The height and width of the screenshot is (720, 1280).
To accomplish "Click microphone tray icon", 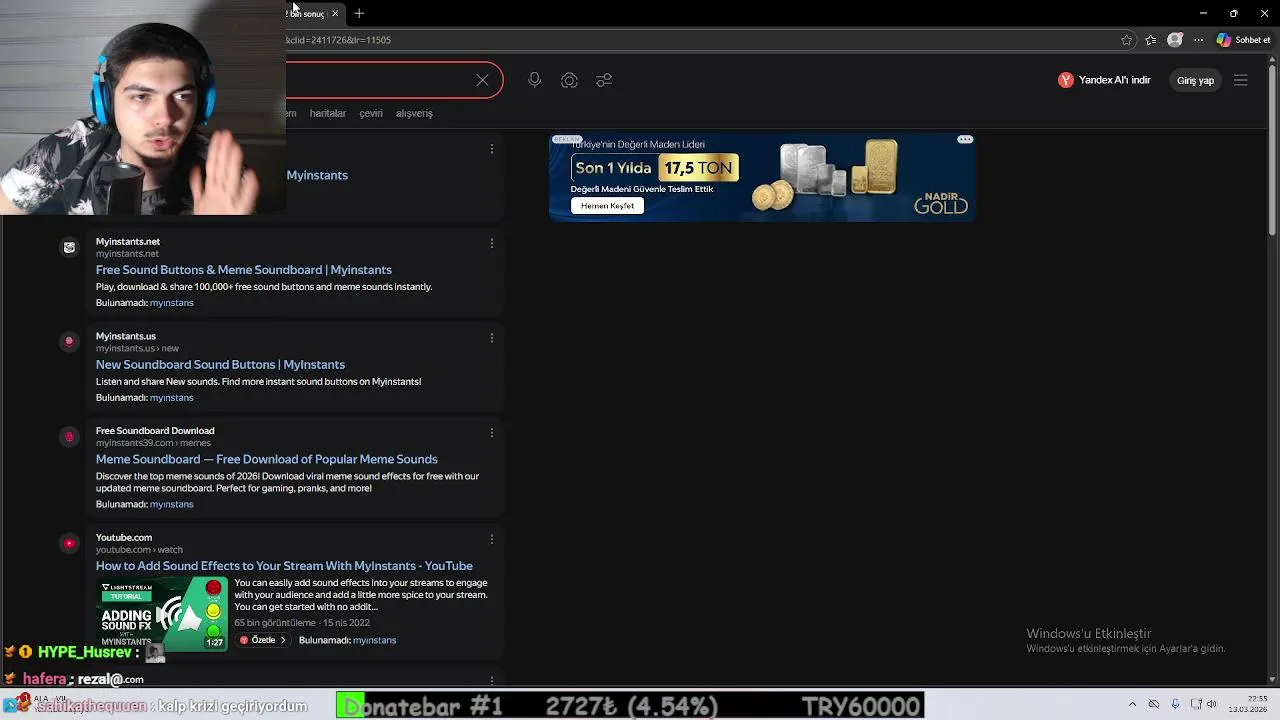I will pyautogui.click(x=1175, y=704).
